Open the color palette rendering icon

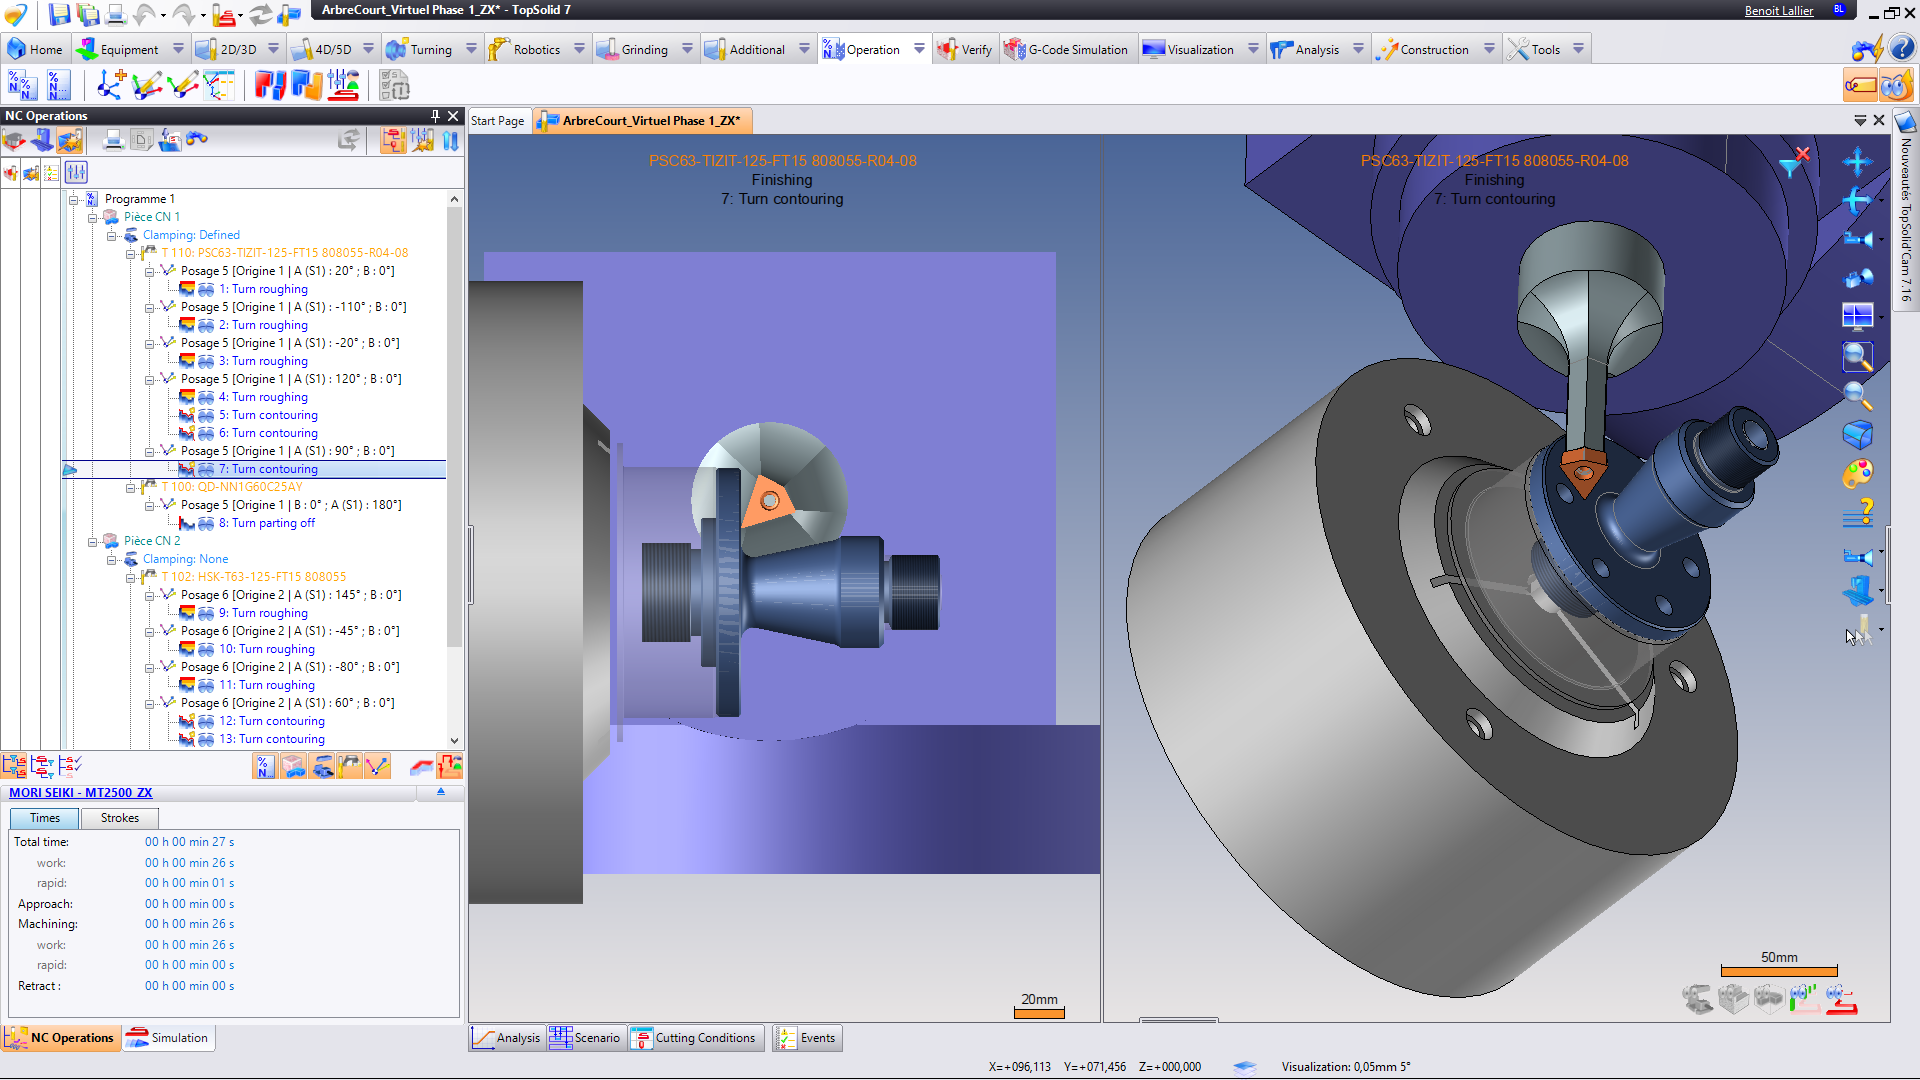[1857, 474]
